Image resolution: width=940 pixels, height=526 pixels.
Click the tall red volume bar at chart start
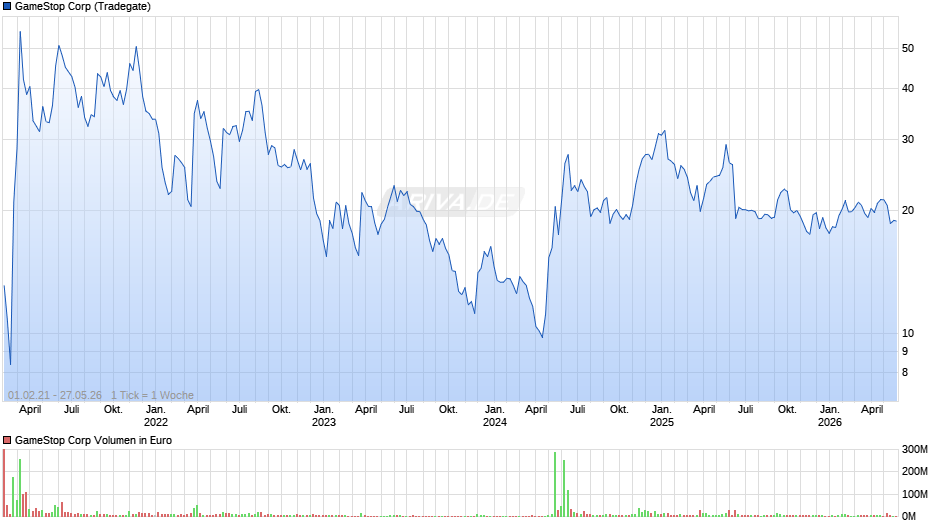point(4,483)
